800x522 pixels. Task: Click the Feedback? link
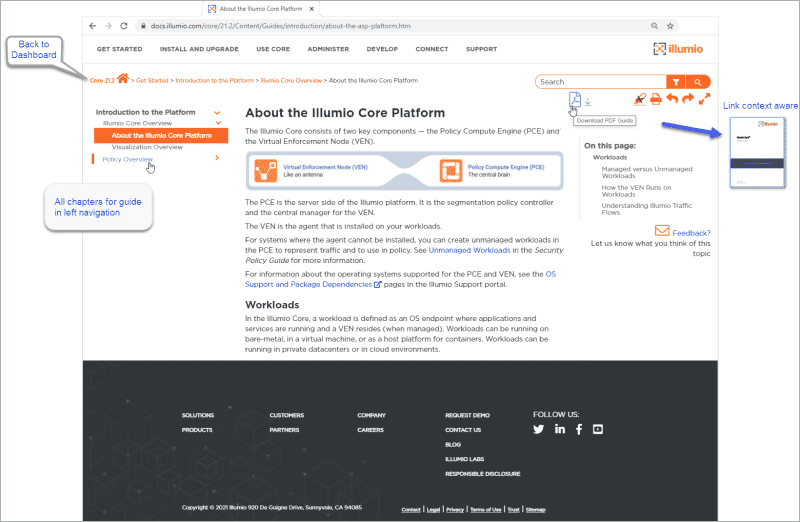coord(691,233)
